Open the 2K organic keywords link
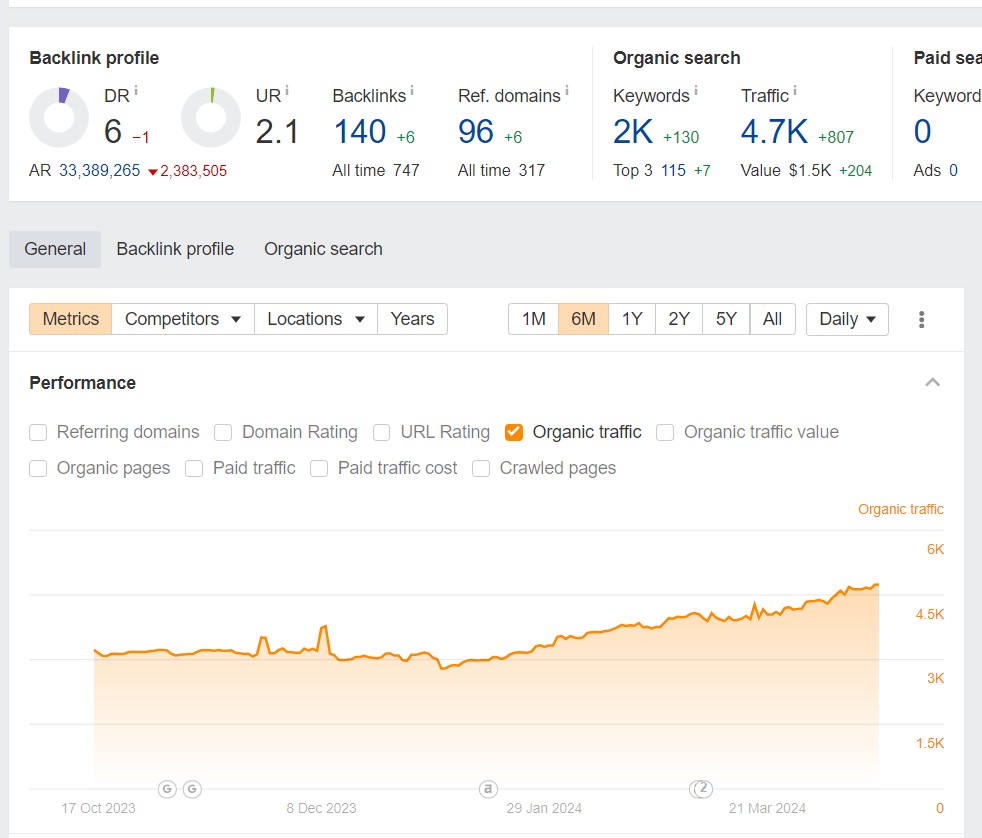982x838 pixels. click(x=633, y=132)
